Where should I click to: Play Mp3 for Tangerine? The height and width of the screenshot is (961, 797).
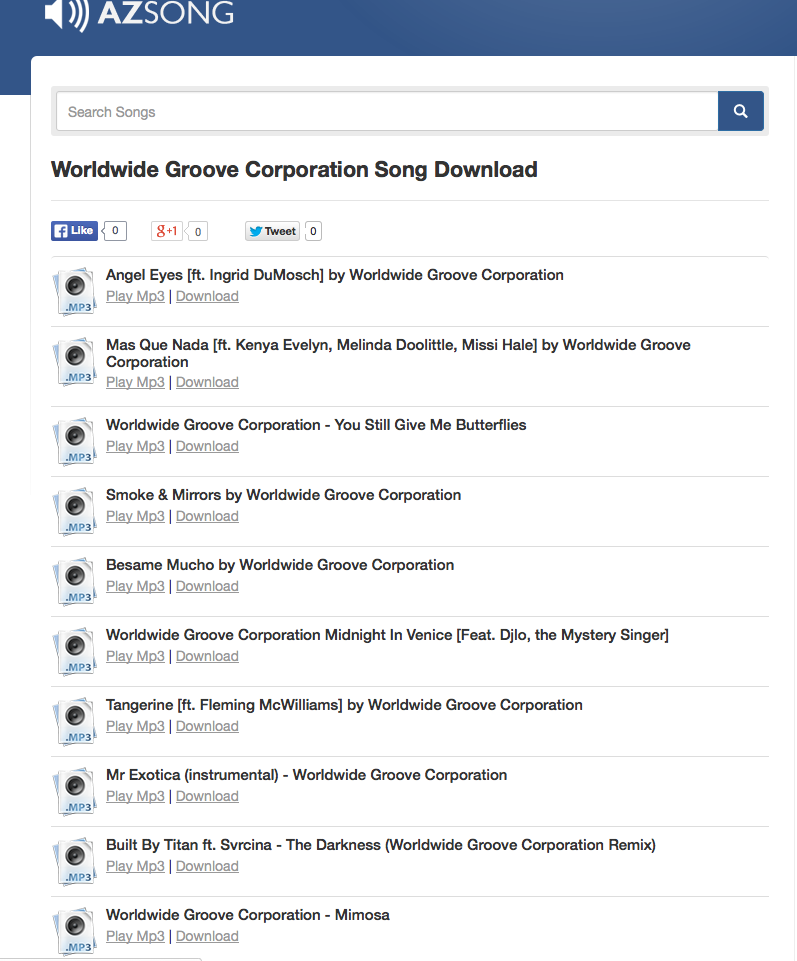[x=135, y=726]
